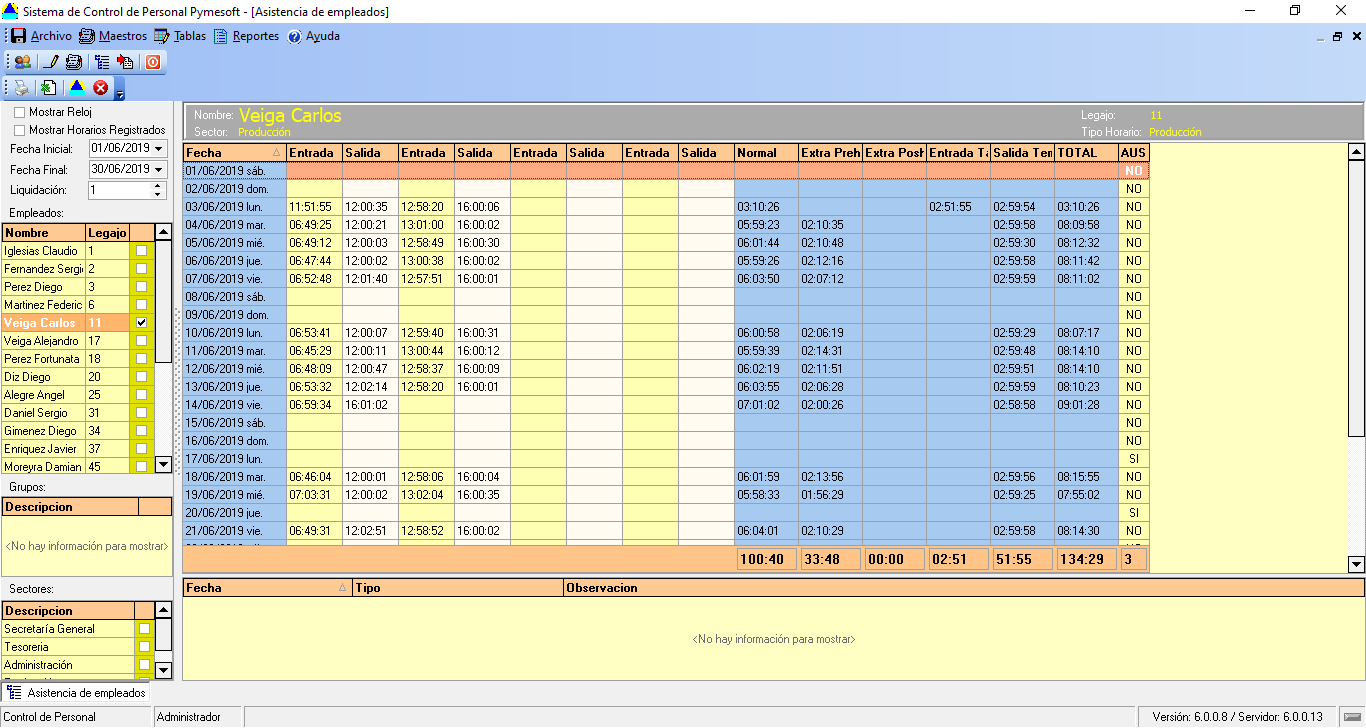Click the 11:51:55 entrada cell
This screenshot has height=728, width=1366.
(314, 207)
